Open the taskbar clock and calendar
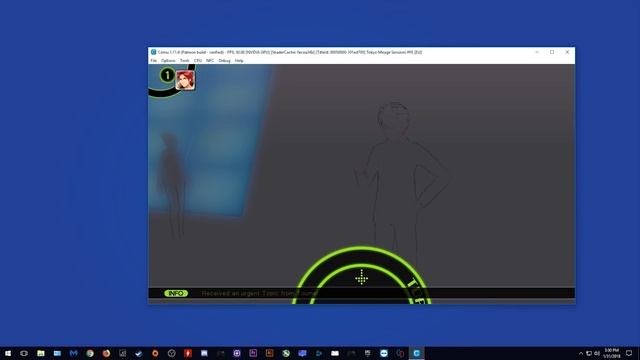640x360 pixels. pyautogui.click(x=612, y=353)
